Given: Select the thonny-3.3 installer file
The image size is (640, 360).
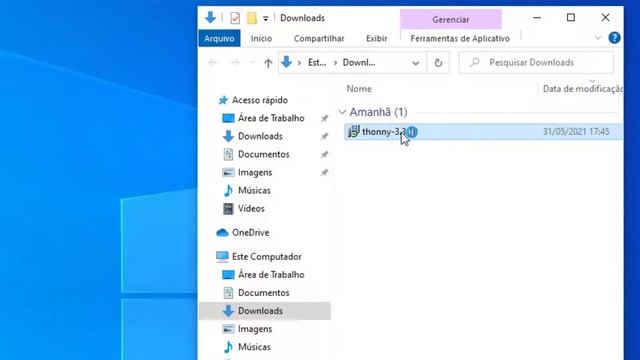Looking at the screenshot, I should tap(483, 131).
